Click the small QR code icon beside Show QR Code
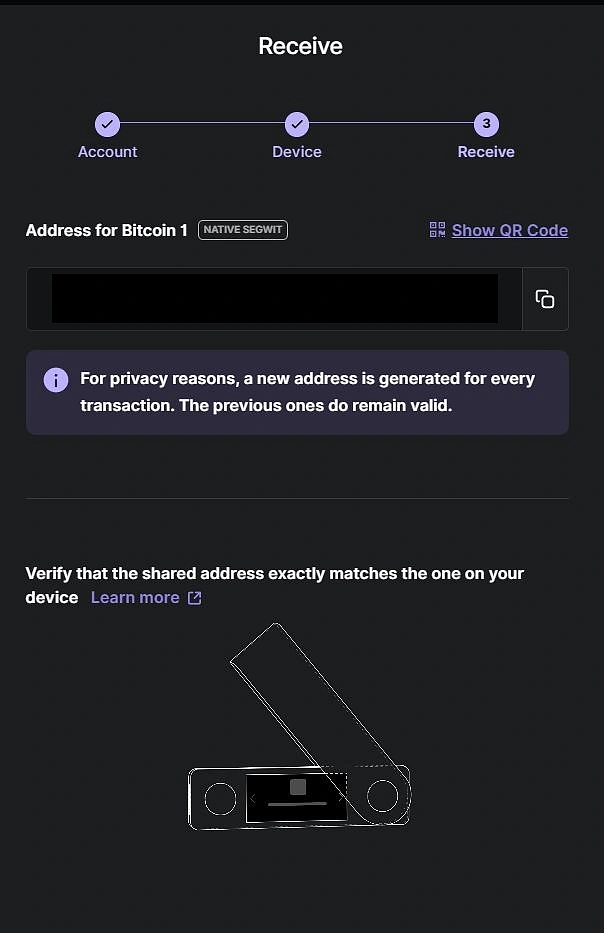Screen dimensions: 604x933 click(x=437, y=229)
